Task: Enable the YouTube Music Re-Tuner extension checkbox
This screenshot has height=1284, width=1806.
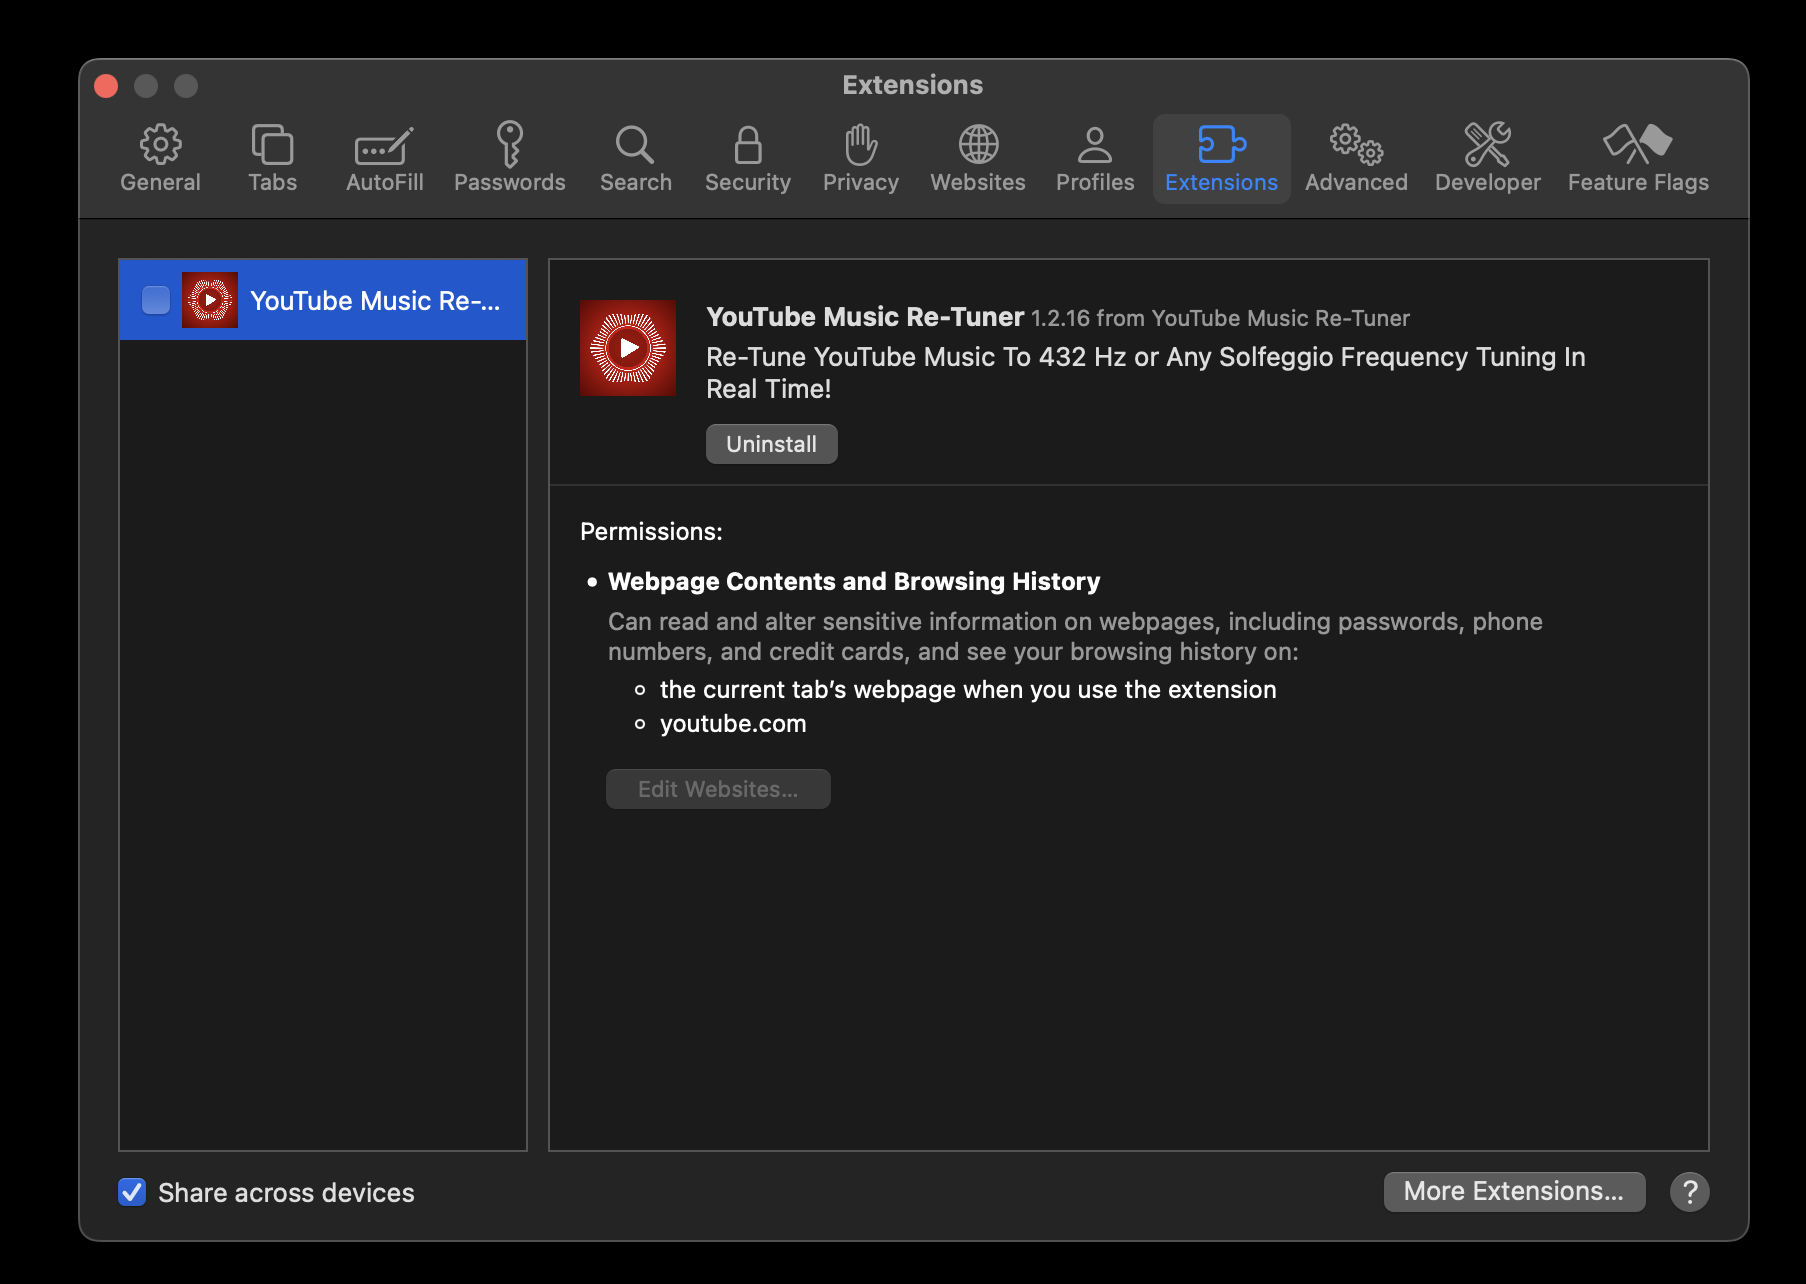Action: pyautogui.click(x=156, y=300)
